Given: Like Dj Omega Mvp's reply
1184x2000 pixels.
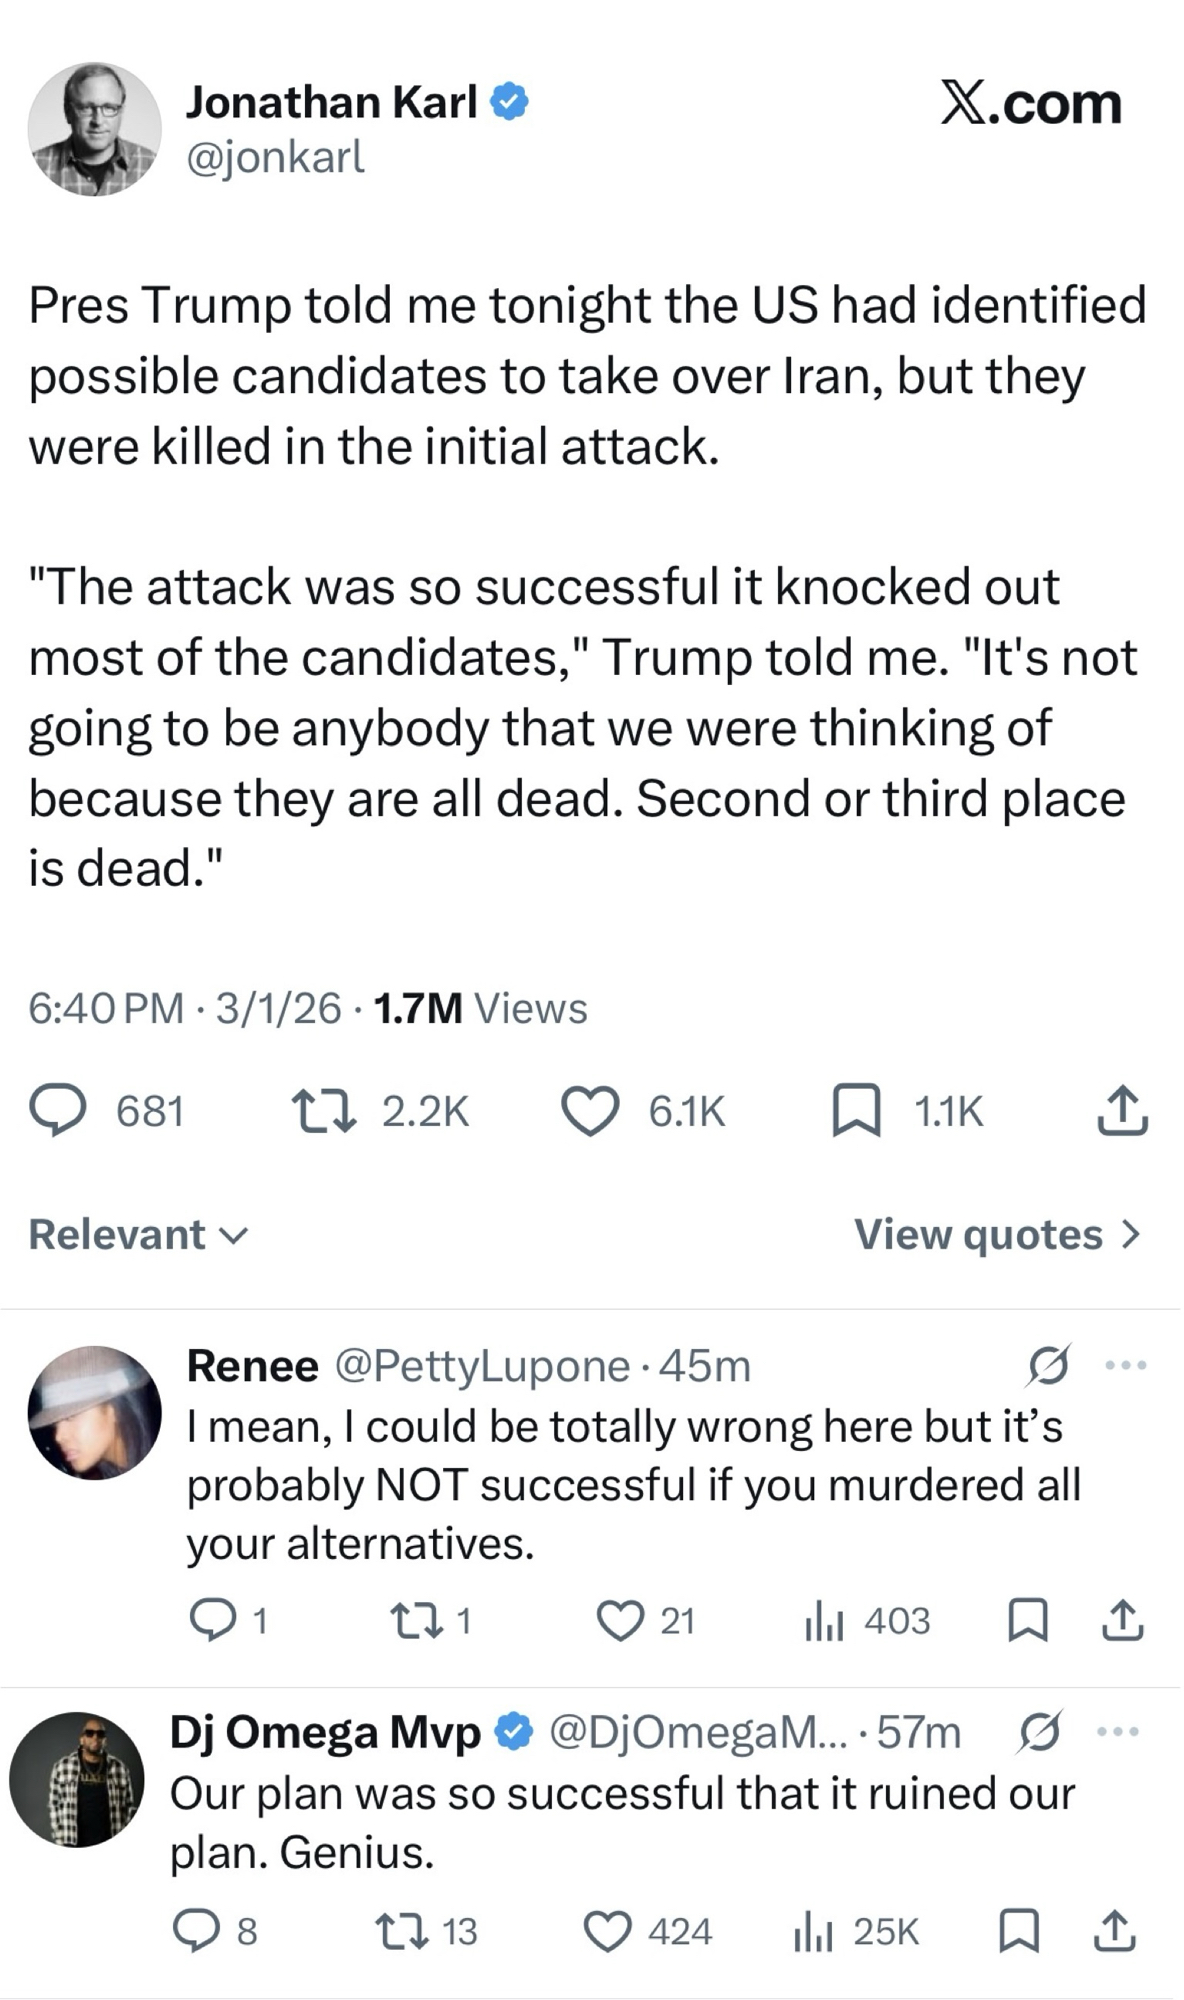Looking at the screenshot, I should point(607,1932).
